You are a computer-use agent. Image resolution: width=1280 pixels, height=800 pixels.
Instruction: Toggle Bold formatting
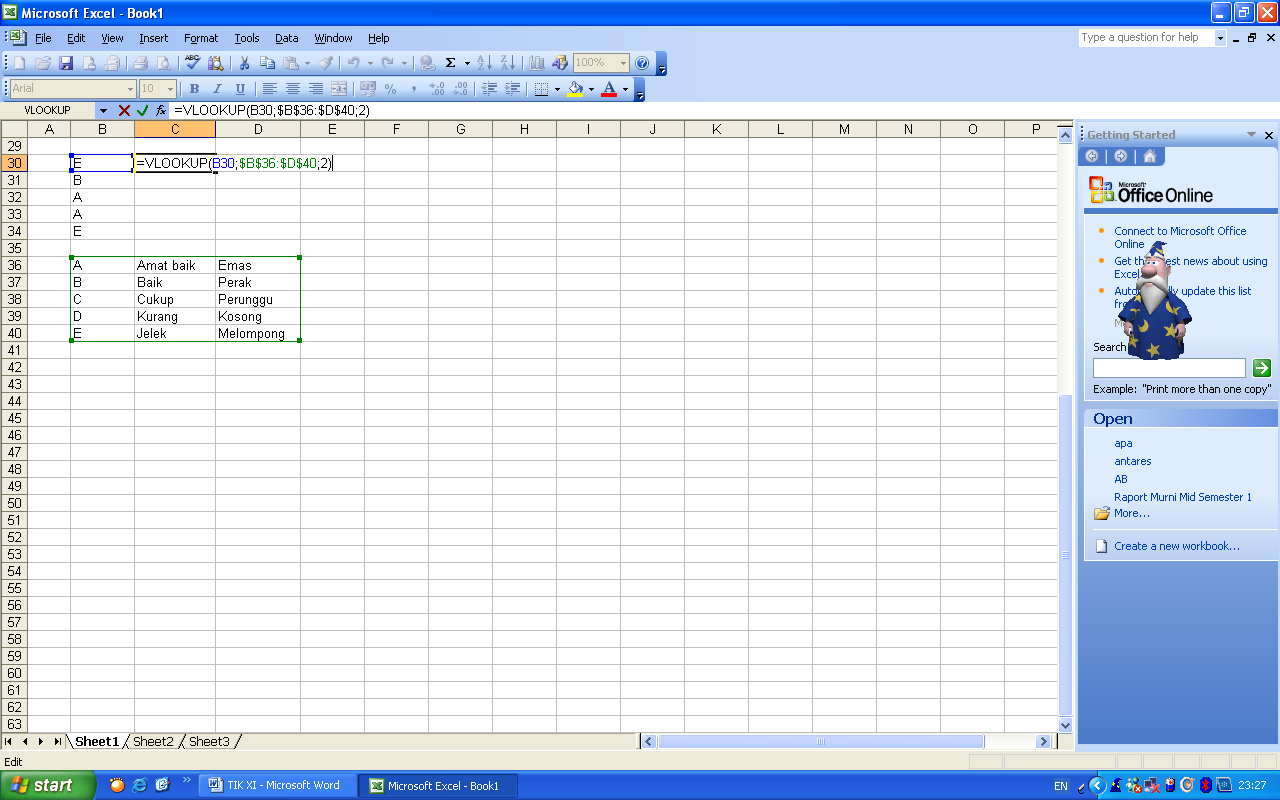[194, 89]
